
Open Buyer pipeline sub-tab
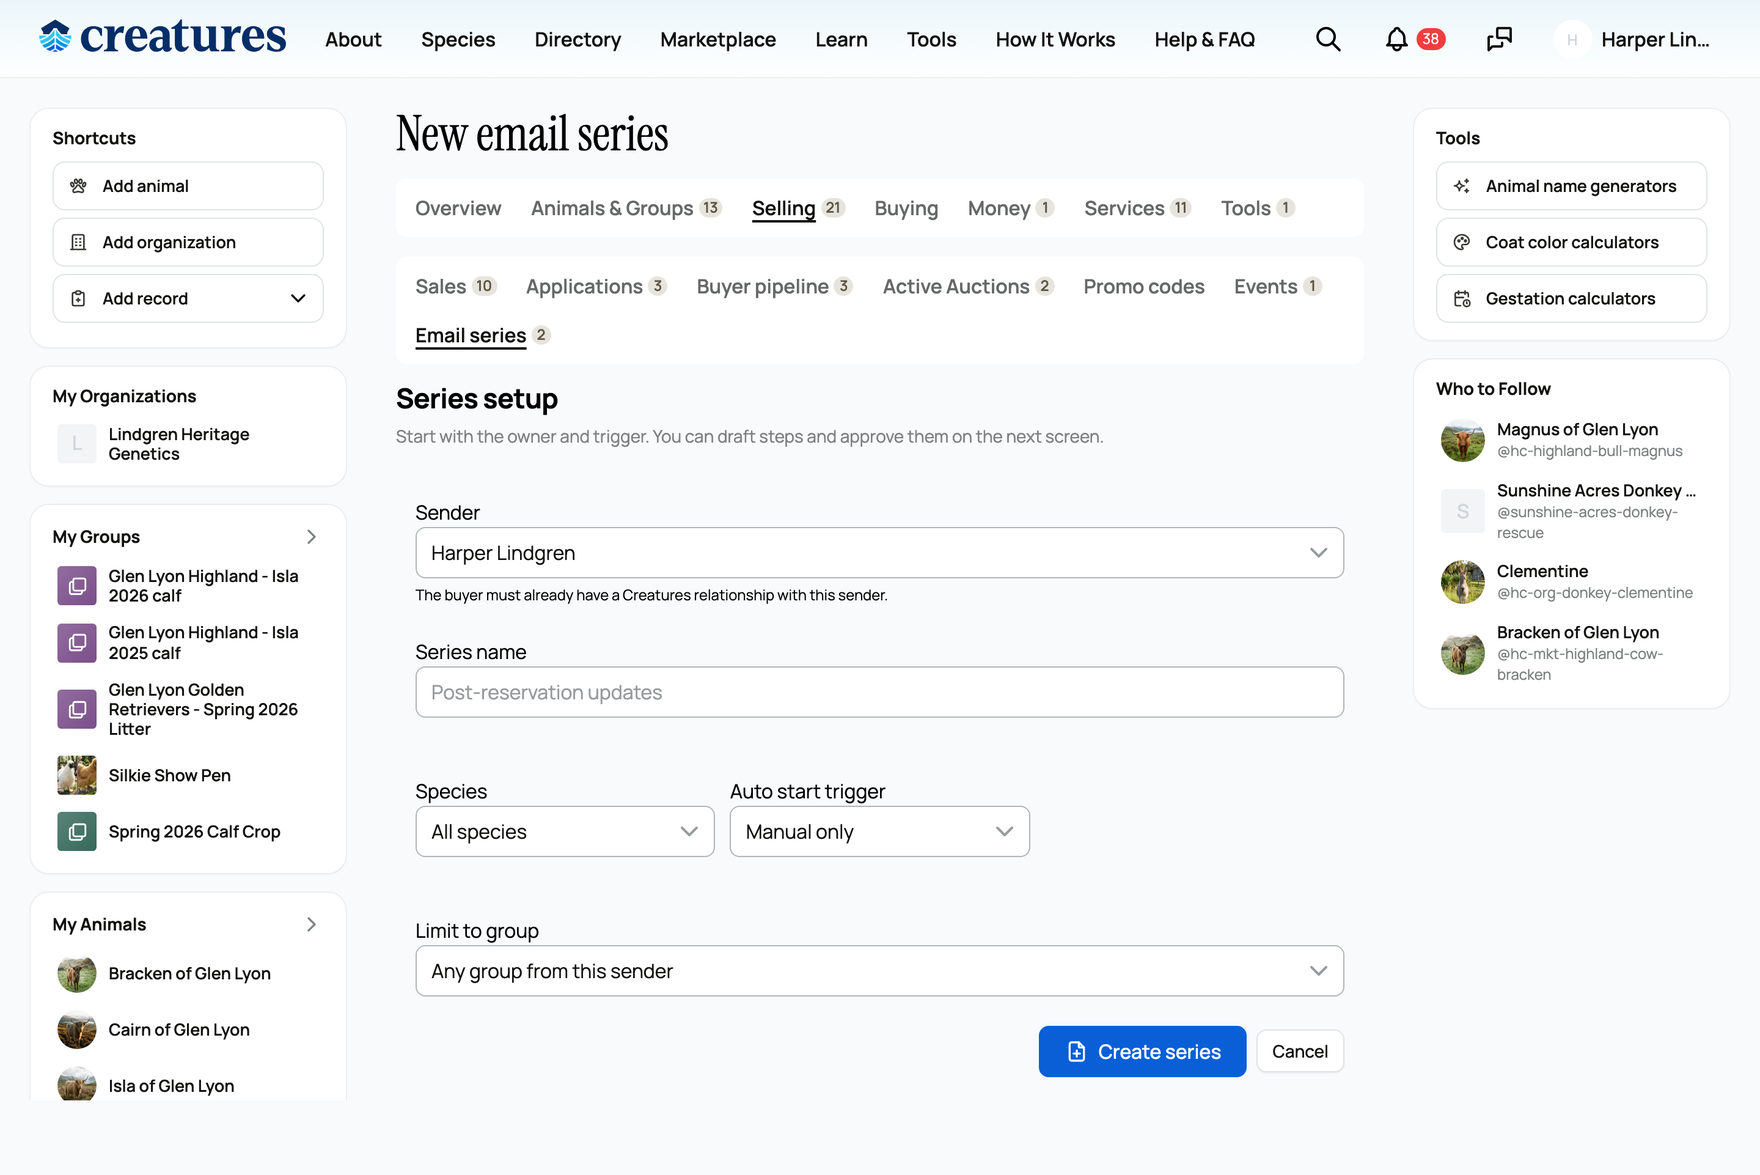coord(774,286)
